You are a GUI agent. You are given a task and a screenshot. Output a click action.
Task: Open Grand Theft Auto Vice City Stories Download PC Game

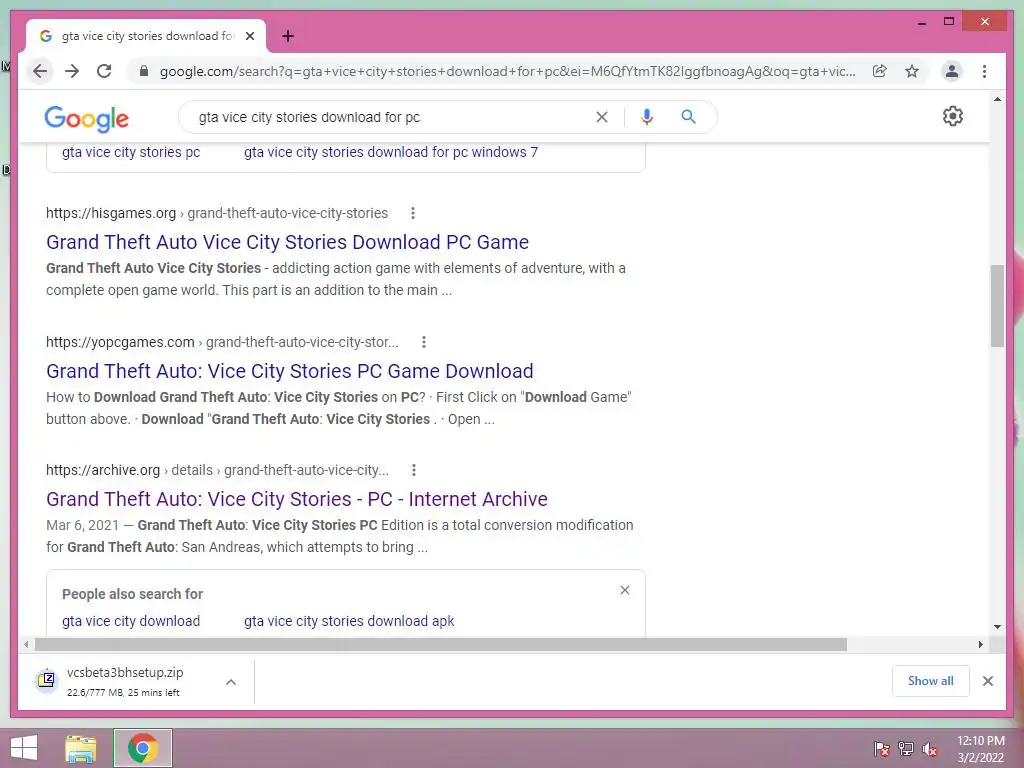tap(287, 242)
